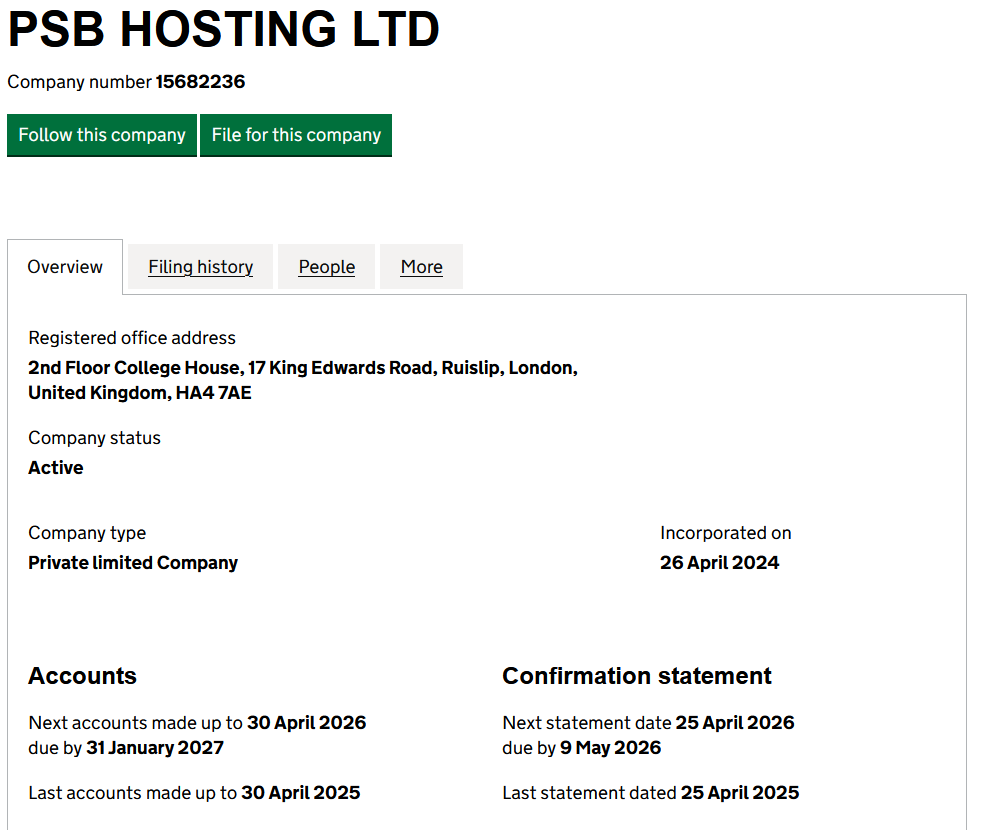Viewport: 982px width, 830px height.
Task: Click the Follow this company button
Action: click(102, 135)
